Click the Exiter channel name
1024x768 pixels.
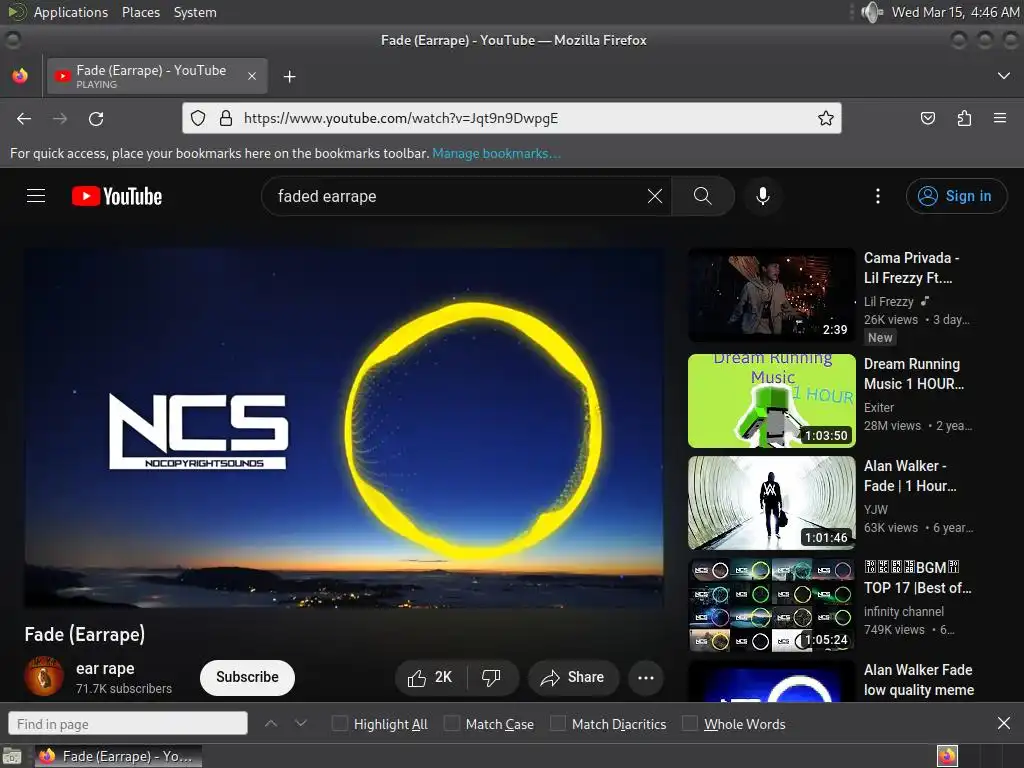878,408
